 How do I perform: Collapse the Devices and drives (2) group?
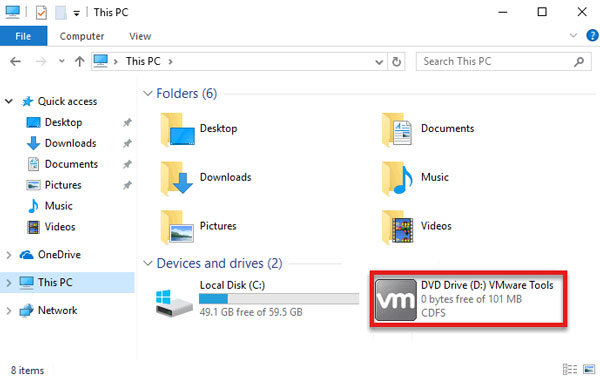(148, 263)
